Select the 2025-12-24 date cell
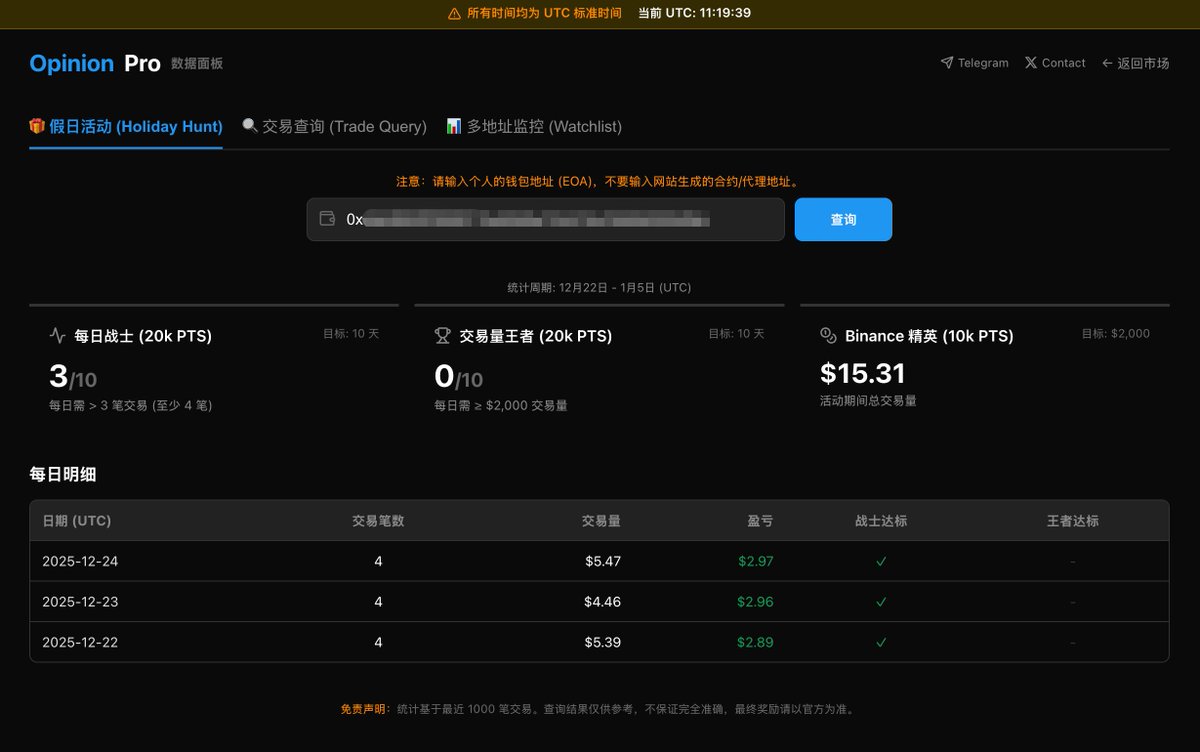Image resolution: width=1200 pixels, height=752 pixels. [80, 561]
